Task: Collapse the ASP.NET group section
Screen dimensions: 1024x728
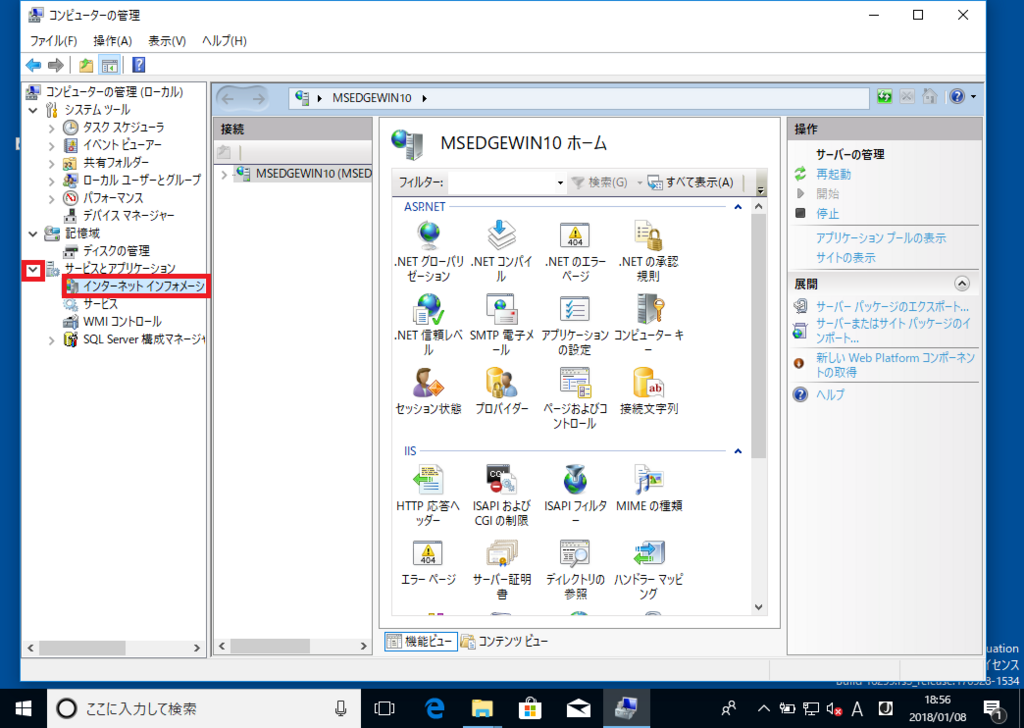Action: [738, 207]
